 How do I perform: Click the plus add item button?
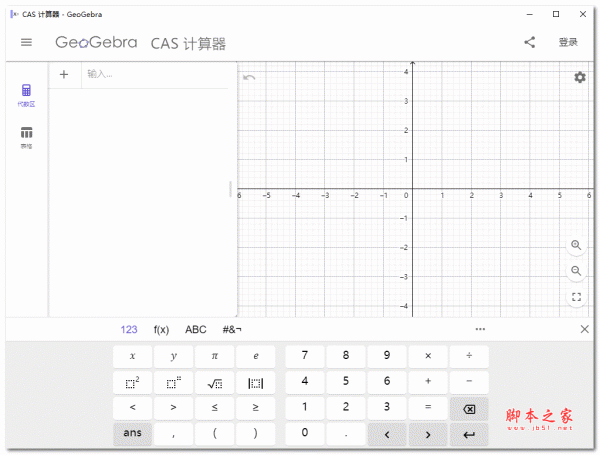(x=64, y=74)
